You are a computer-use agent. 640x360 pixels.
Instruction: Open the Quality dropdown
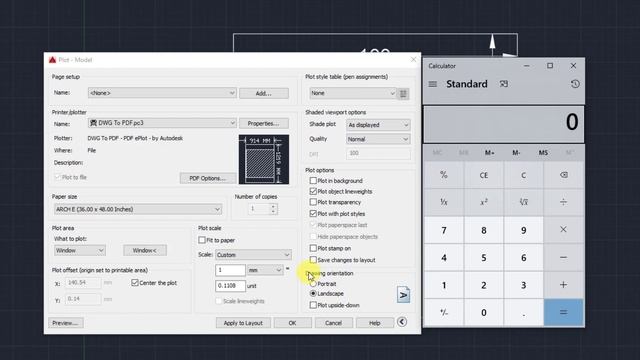coord(378,139)
